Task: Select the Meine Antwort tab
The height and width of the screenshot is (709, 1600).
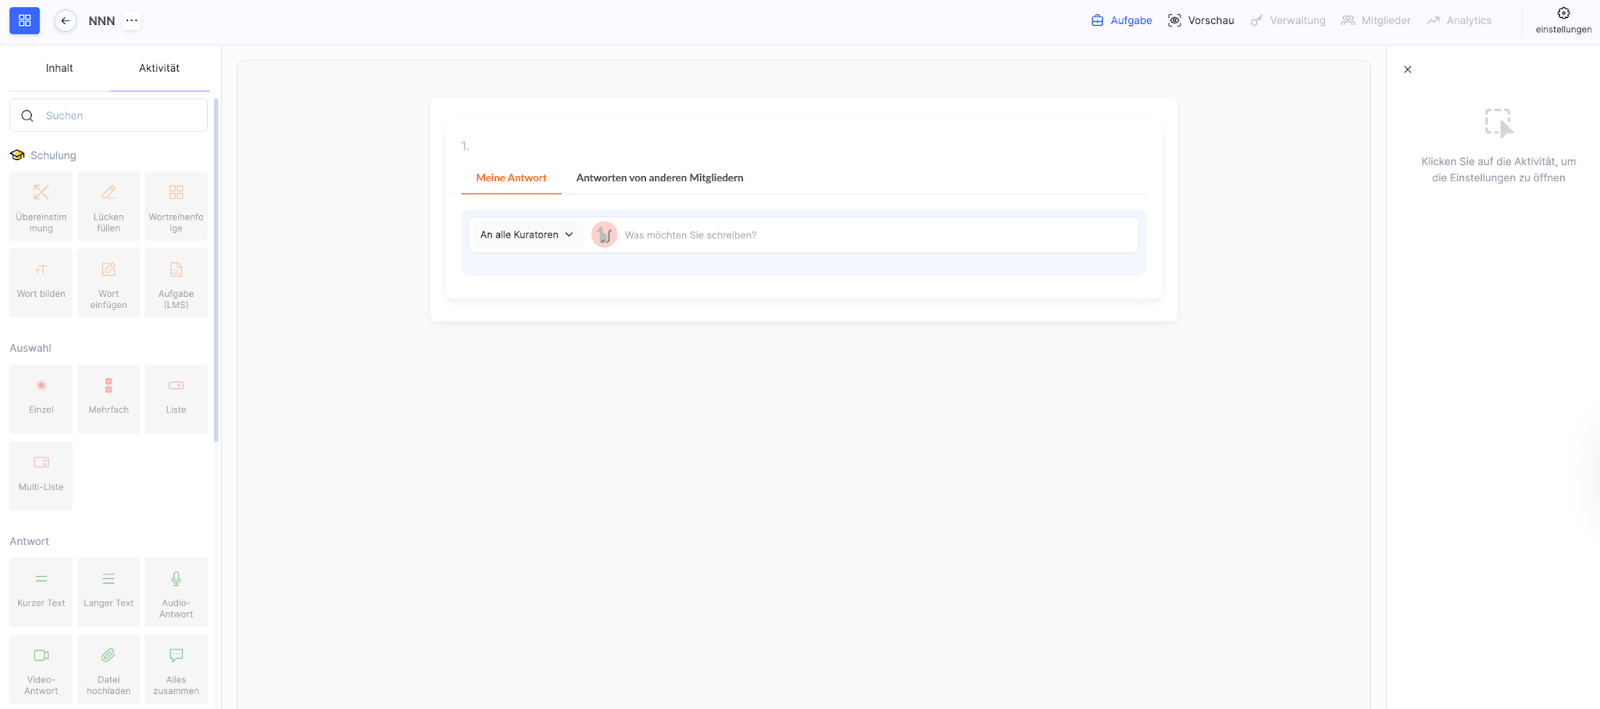Action: click(x=511, y=178)
